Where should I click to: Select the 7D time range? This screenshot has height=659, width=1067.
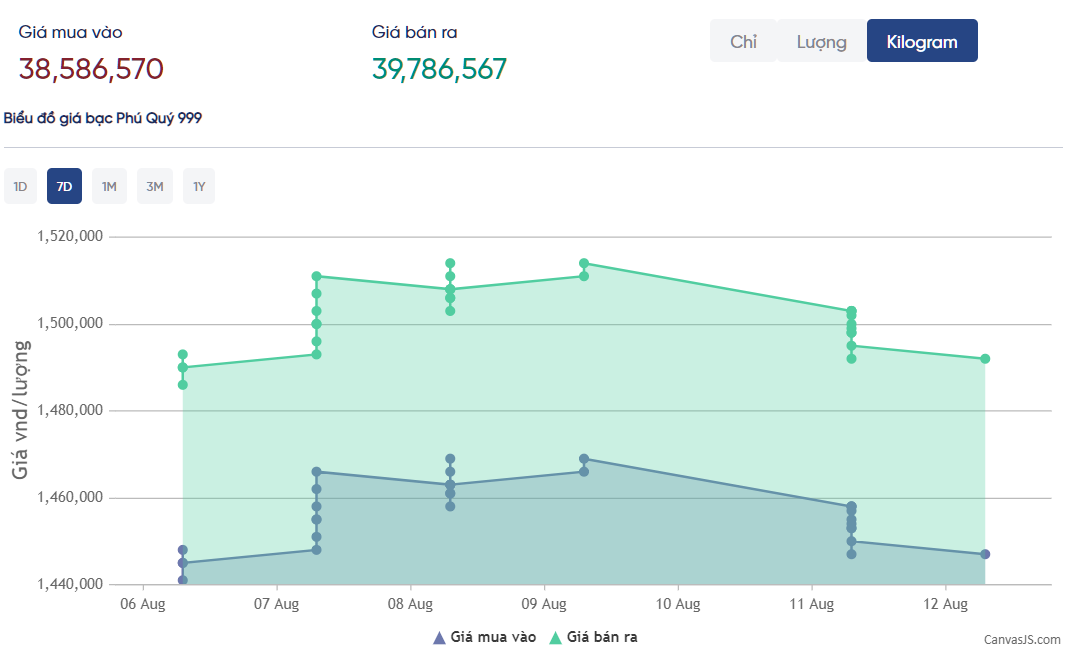click(x=64, y=186)
